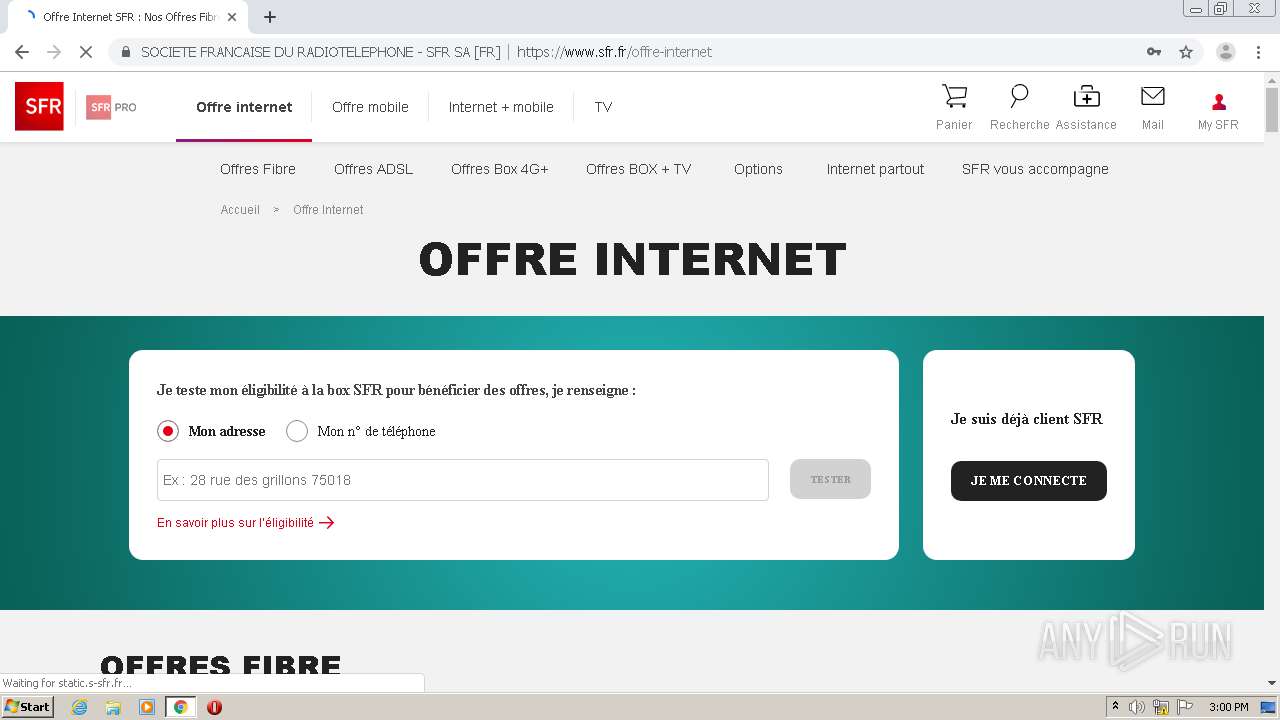The width and height of the screenshot is (1280, 720).
Task: Show hidden system tray icons
Action: point(1115,707)
